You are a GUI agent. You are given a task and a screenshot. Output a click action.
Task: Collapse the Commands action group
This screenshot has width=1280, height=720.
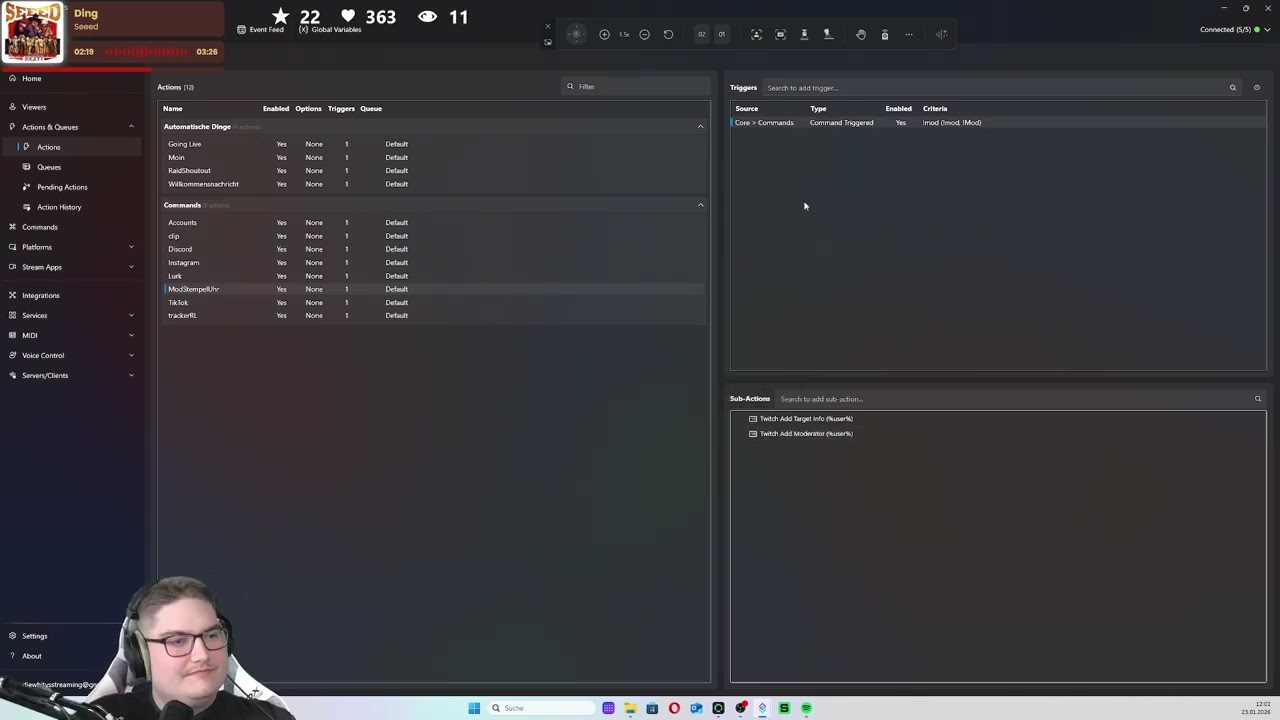tap(700, 205)
